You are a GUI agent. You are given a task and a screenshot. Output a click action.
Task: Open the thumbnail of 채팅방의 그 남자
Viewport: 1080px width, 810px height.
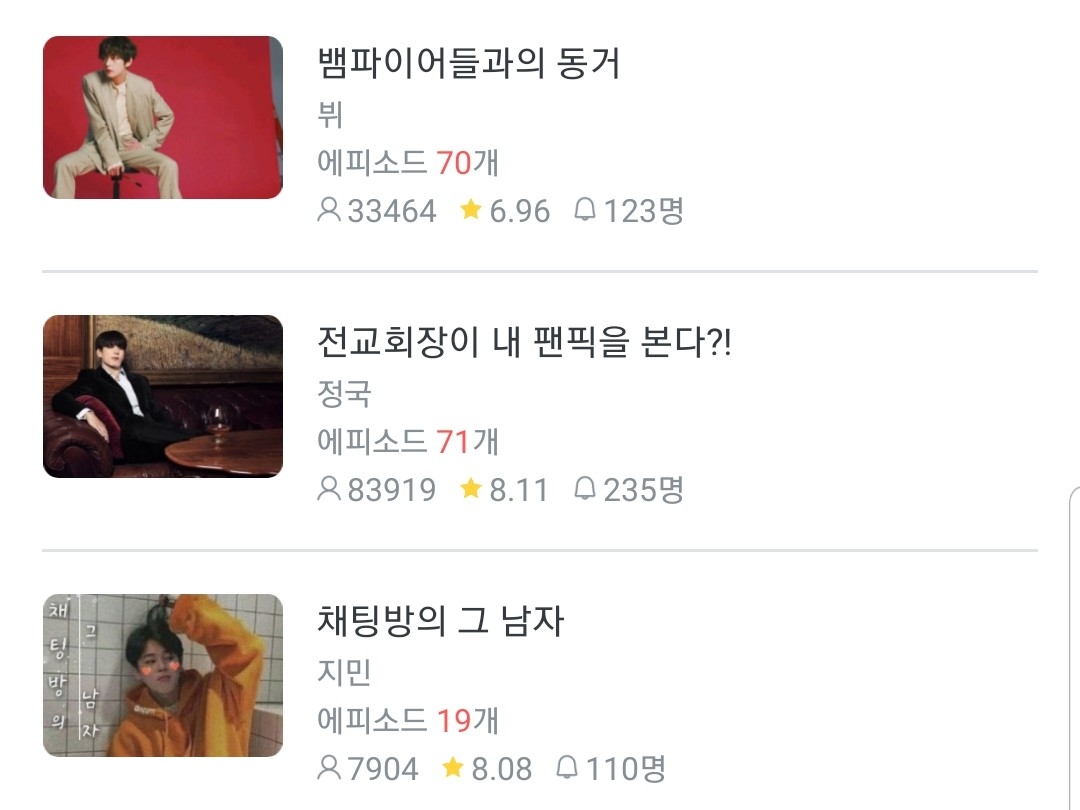163,676
